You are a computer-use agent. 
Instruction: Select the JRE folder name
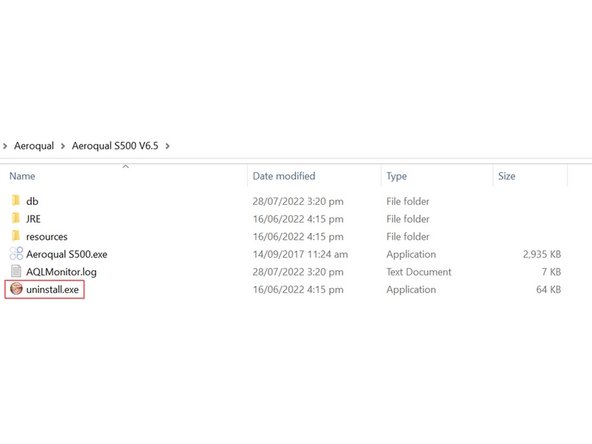33,219
